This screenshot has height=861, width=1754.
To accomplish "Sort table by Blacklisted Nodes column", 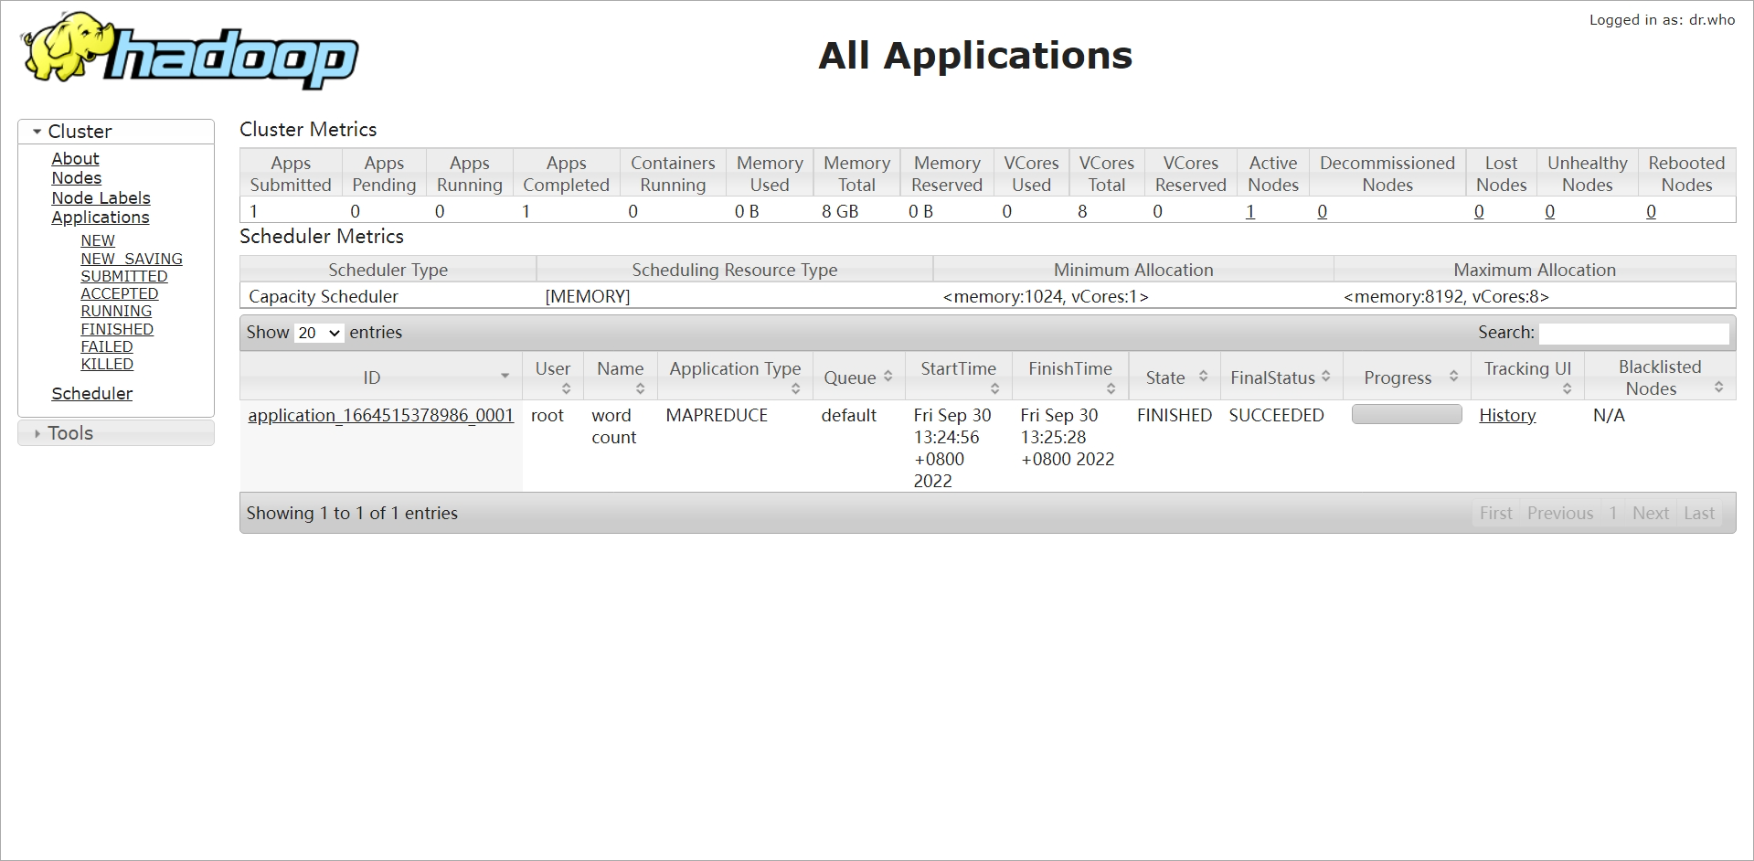I will click(x=1660, y=377).
